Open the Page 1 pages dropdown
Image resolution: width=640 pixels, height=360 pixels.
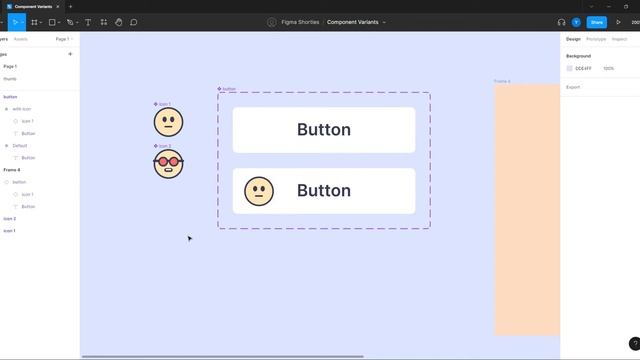[x=64, y=39]
